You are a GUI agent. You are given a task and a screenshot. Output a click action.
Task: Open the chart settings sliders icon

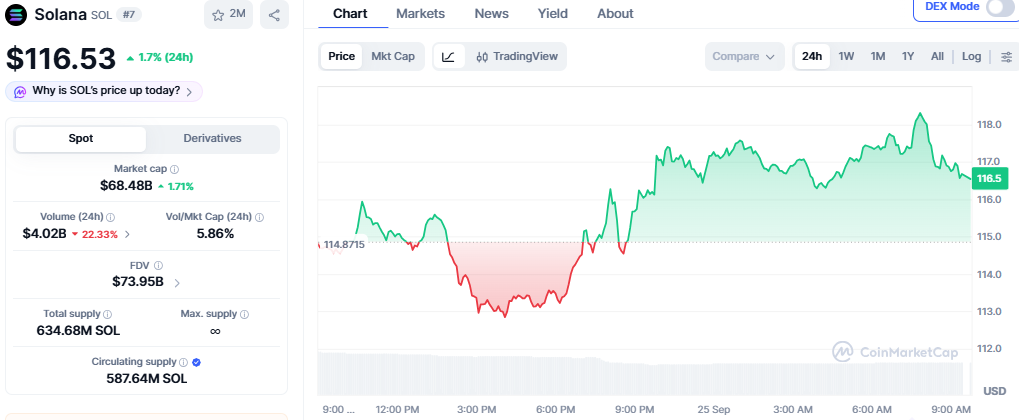pos(1006,57)
